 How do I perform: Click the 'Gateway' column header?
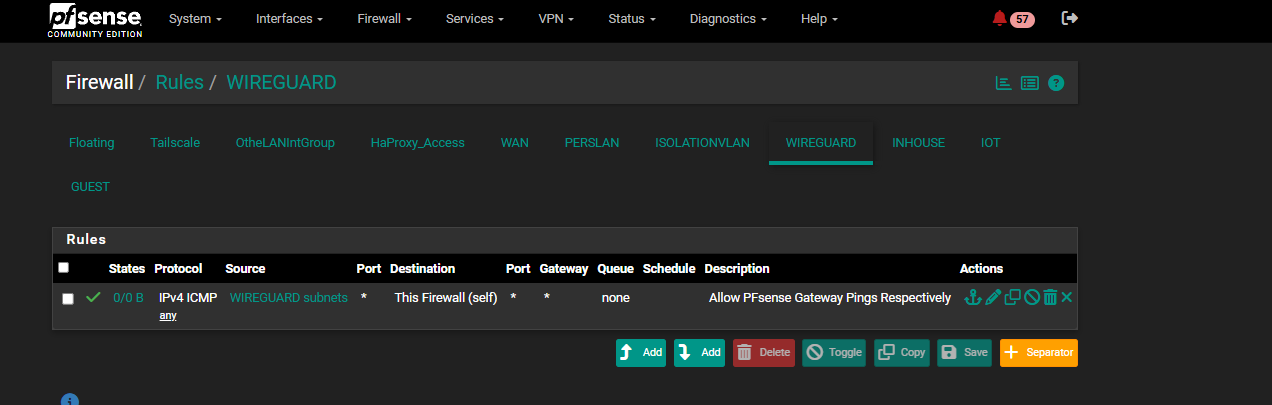tap(564, 268)
